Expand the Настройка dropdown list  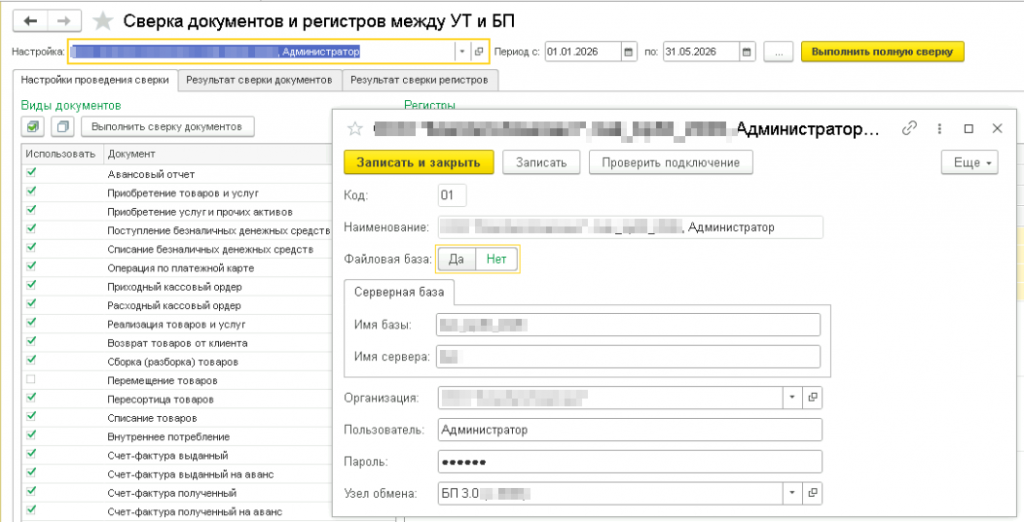(462, 52)
